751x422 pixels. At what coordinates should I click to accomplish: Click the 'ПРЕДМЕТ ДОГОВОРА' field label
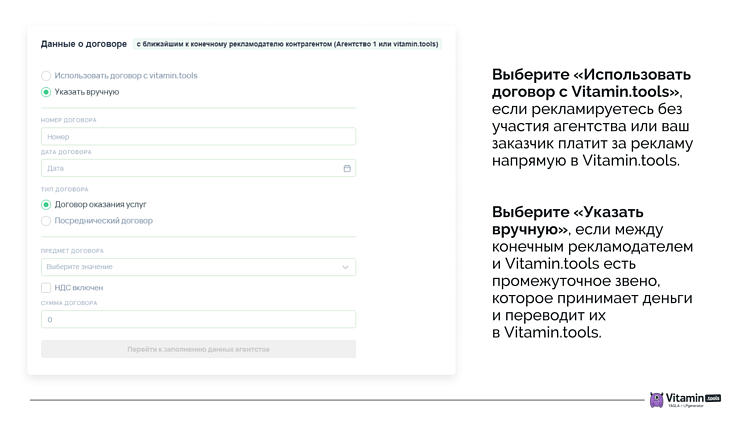(x=72, y=251)
